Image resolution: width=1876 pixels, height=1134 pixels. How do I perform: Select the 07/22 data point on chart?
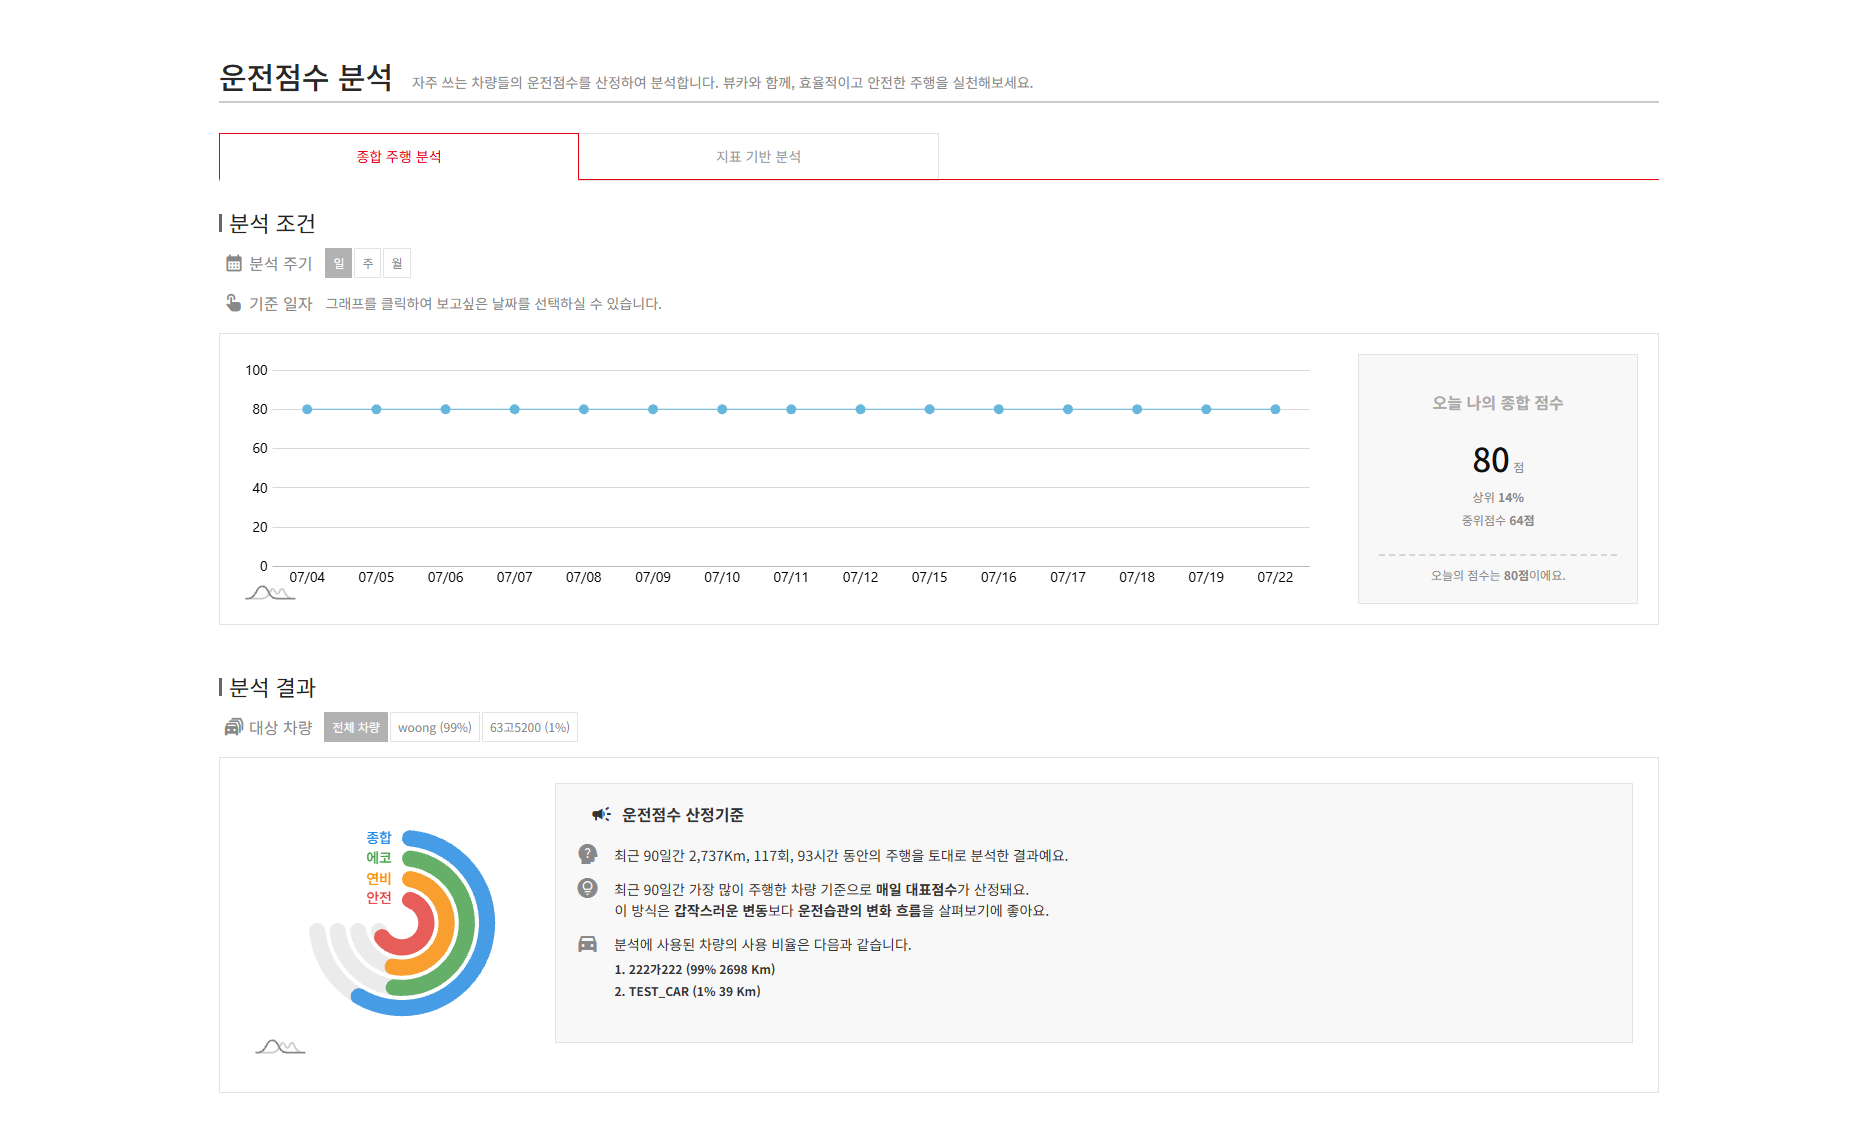tap(1275, 409)
